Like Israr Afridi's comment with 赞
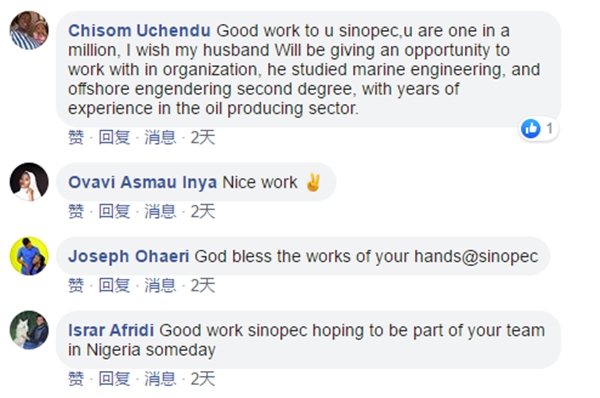Image resolution: width=600 pixels, height=398 pixels. (76, 379)
